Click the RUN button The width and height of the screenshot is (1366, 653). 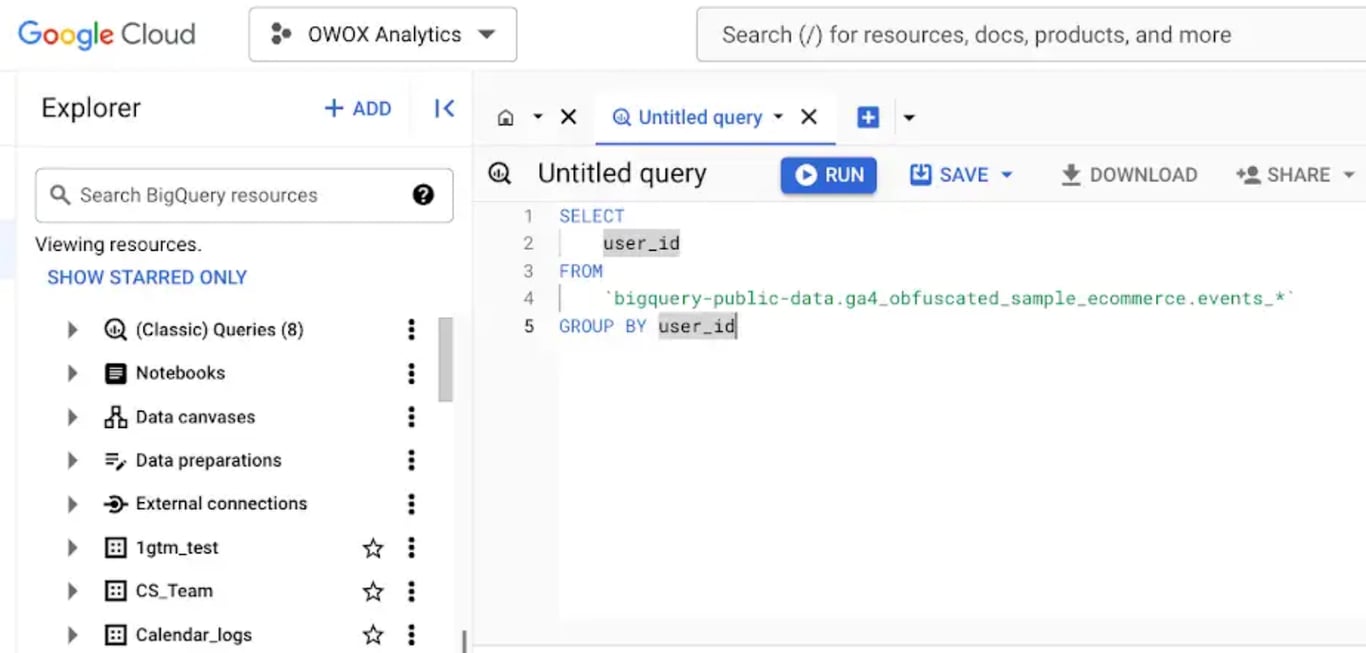829,175
